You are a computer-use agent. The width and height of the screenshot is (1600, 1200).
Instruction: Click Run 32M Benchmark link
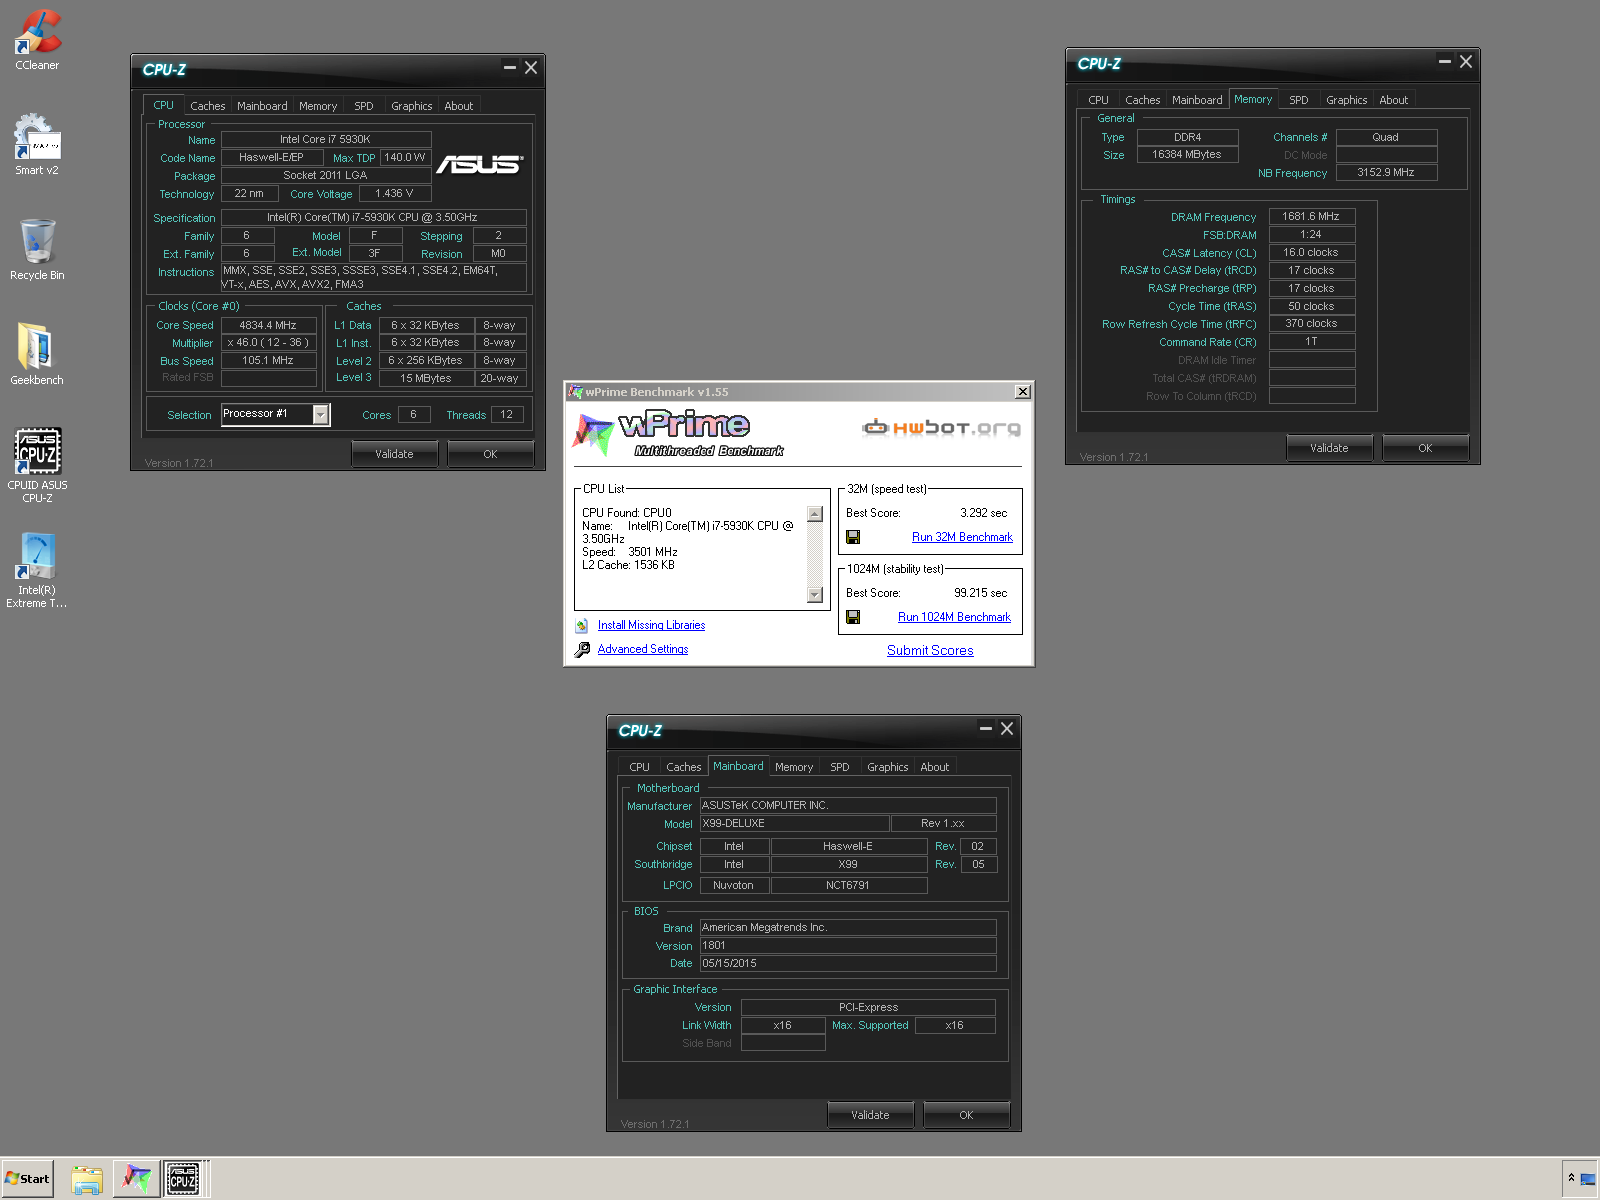[x=962, y=537]
